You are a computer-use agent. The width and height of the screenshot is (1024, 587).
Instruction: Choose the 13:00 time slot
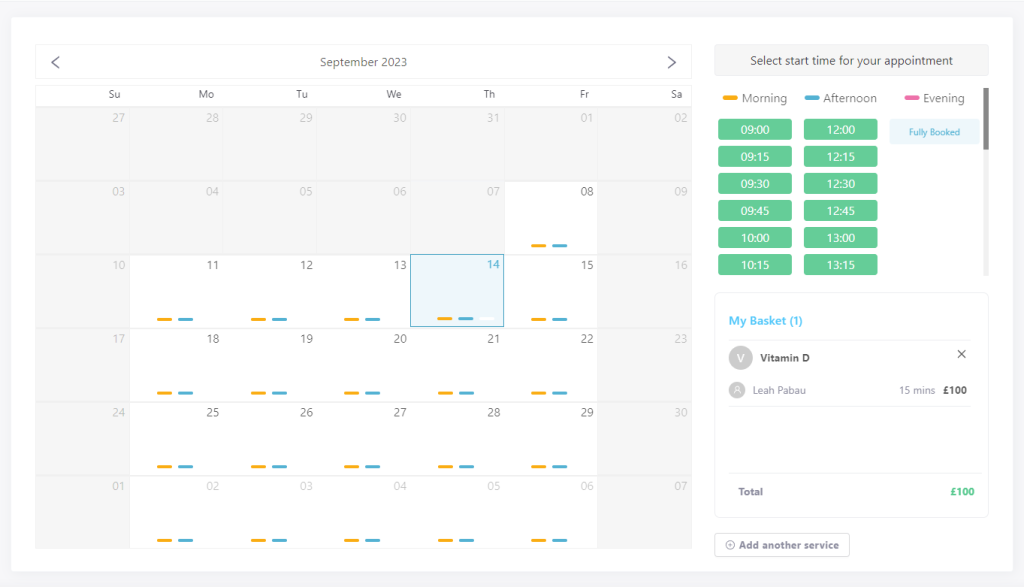(840, 238)
